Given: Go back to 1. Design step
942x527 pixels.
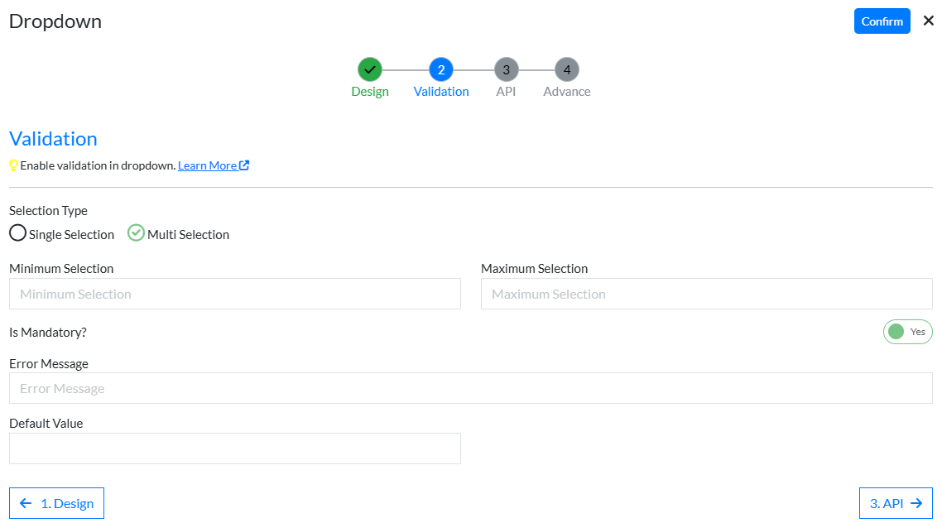Looking at the screenshot, I should (x=57, y=503).
